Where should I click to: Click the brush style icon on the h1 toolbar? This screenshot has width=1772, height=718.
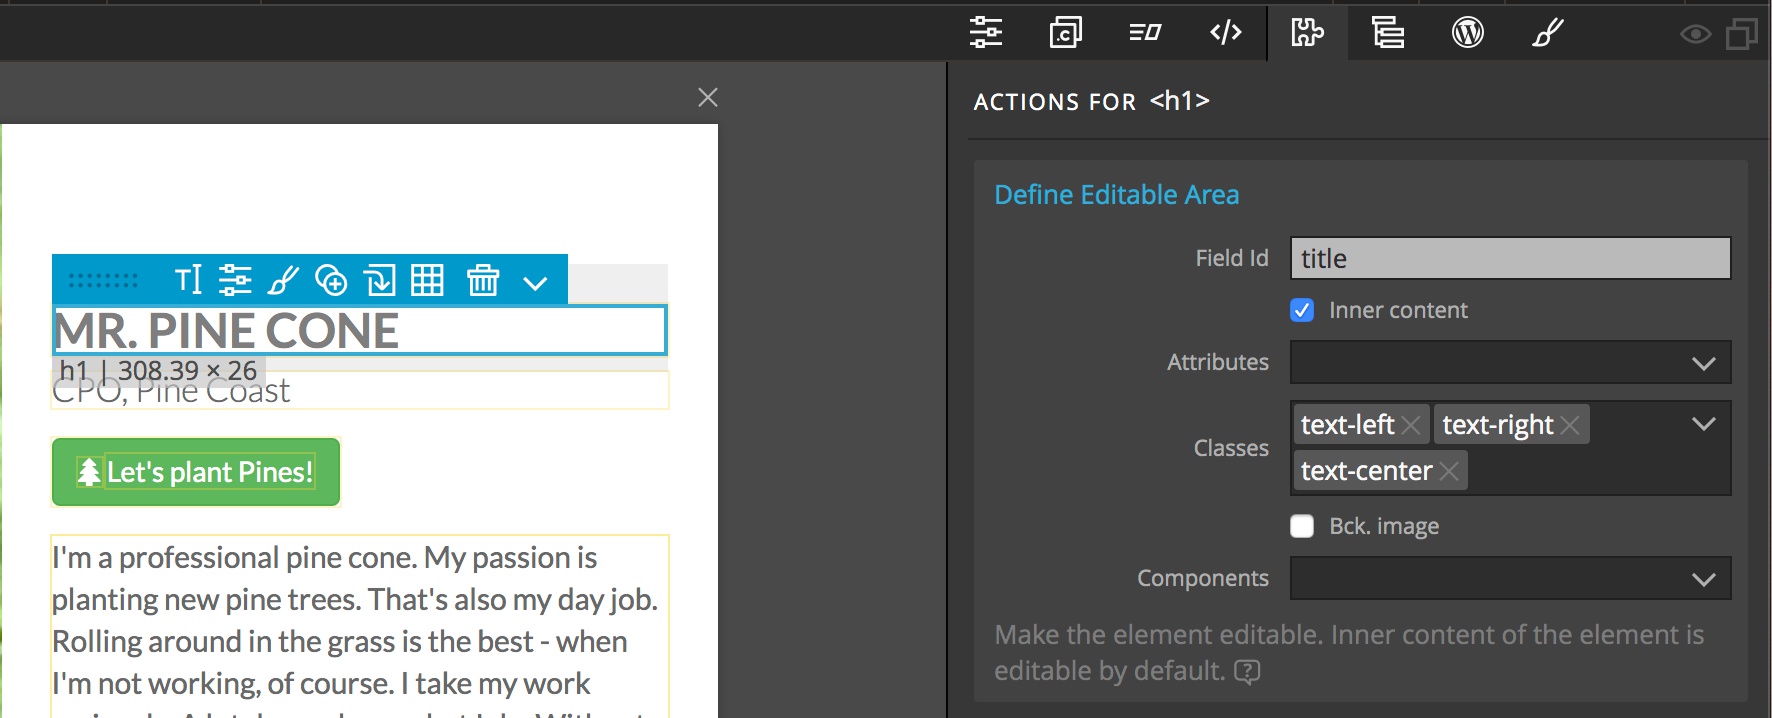[x=283, y=280]
